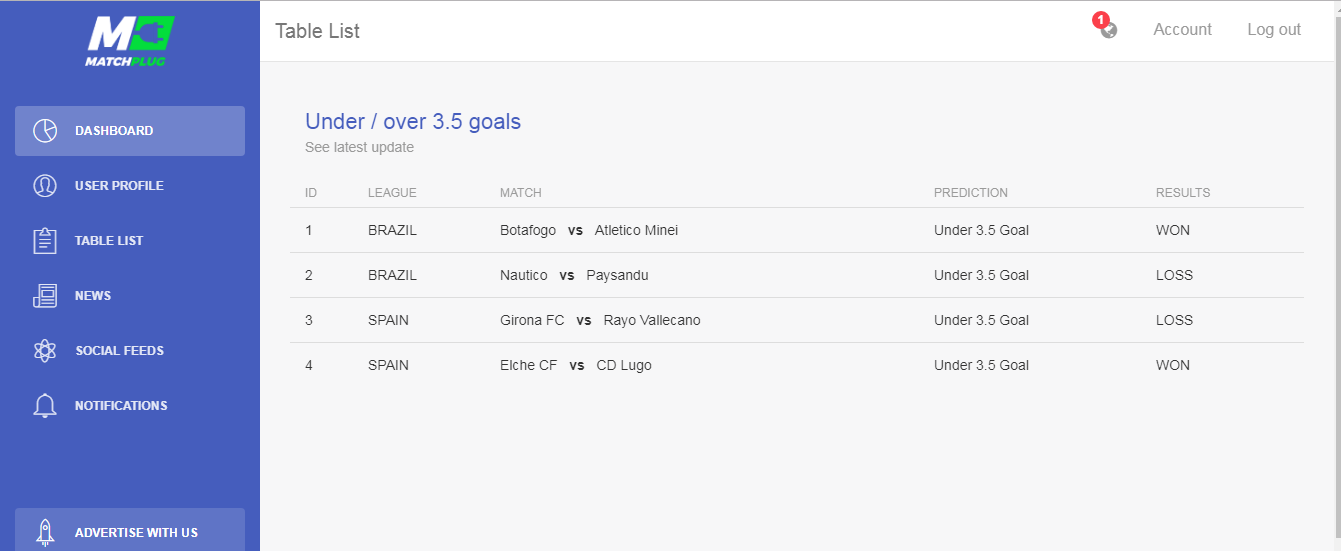This screenshot has width=1341, height=551.
Task: Click the Advertise With Us rocket icon
Action: tap(45, 532)
